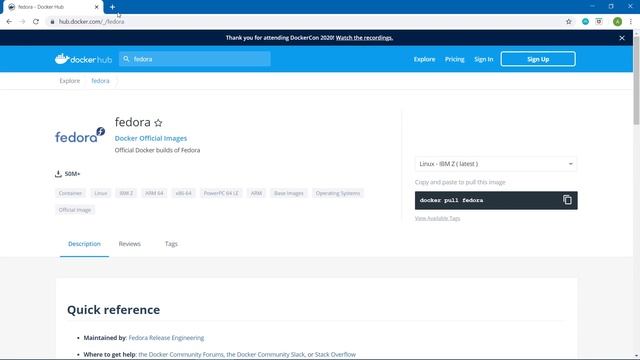Click the Official Image tag

75,210
